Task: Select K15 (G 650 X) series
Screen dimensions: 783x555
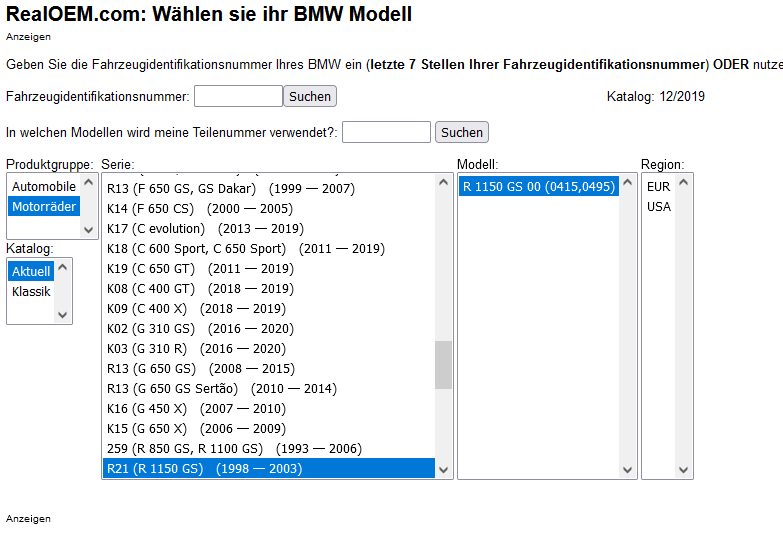Action: [269, 429]
